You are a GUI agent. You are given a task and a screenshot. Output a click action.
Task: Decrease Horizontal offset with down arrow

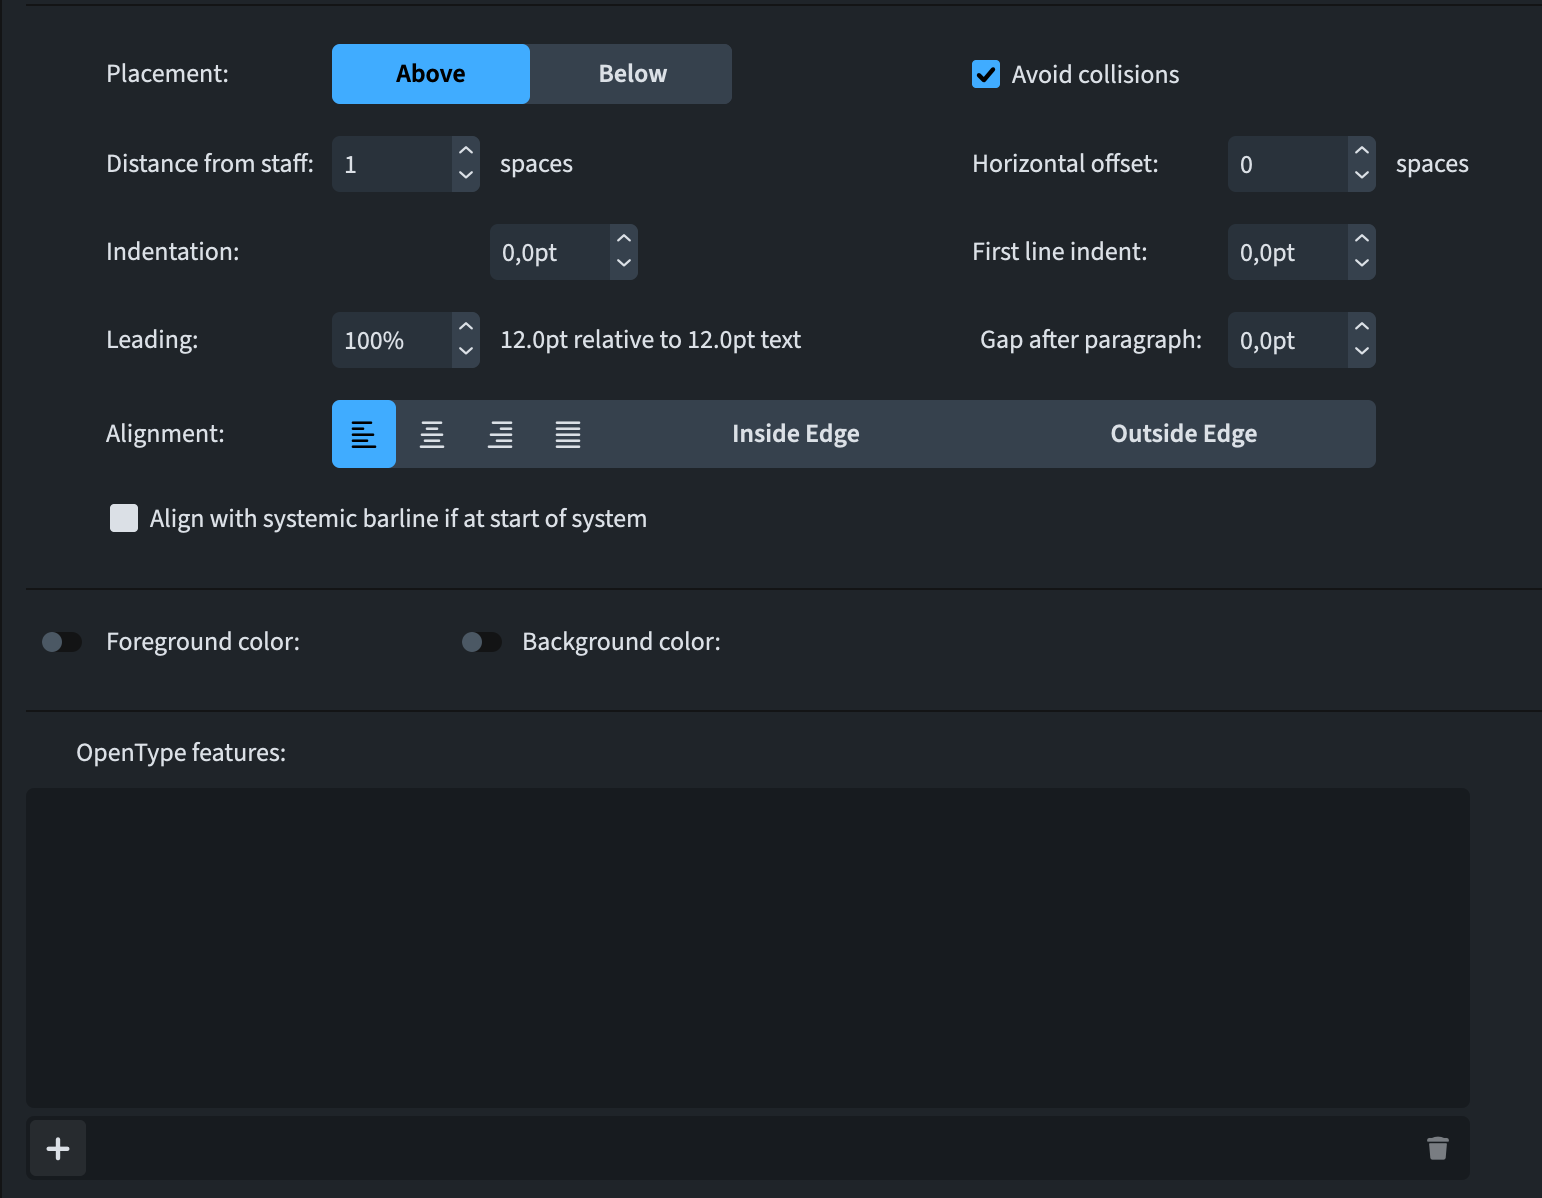[x=1361, y=176]
